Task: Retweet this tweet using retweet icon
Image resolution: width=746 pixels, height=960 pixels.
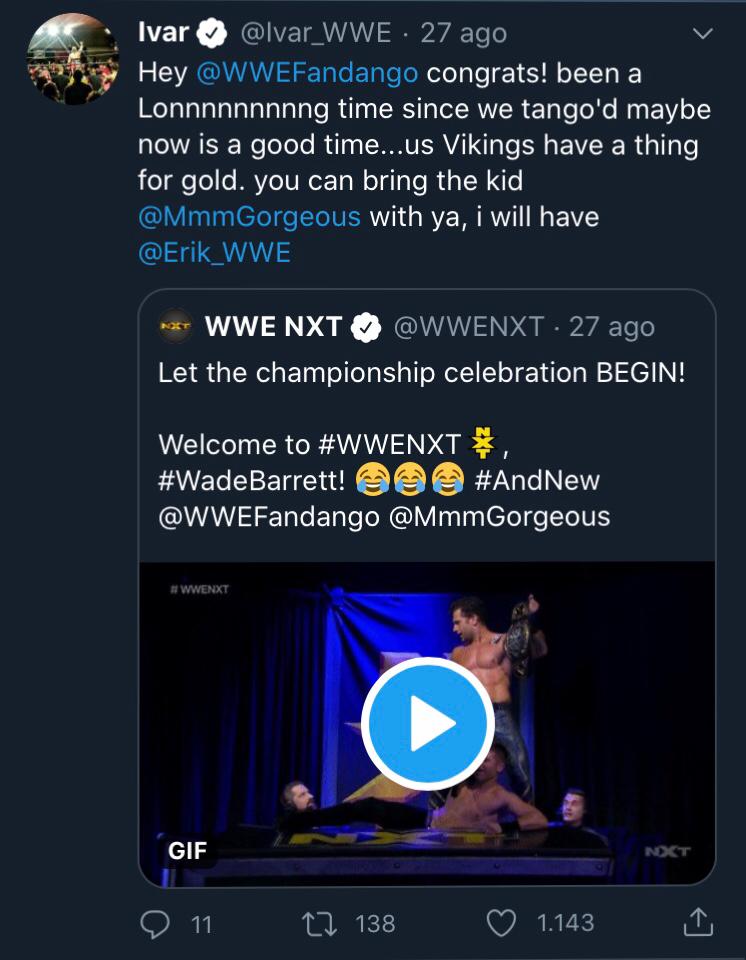Action: 321,922
